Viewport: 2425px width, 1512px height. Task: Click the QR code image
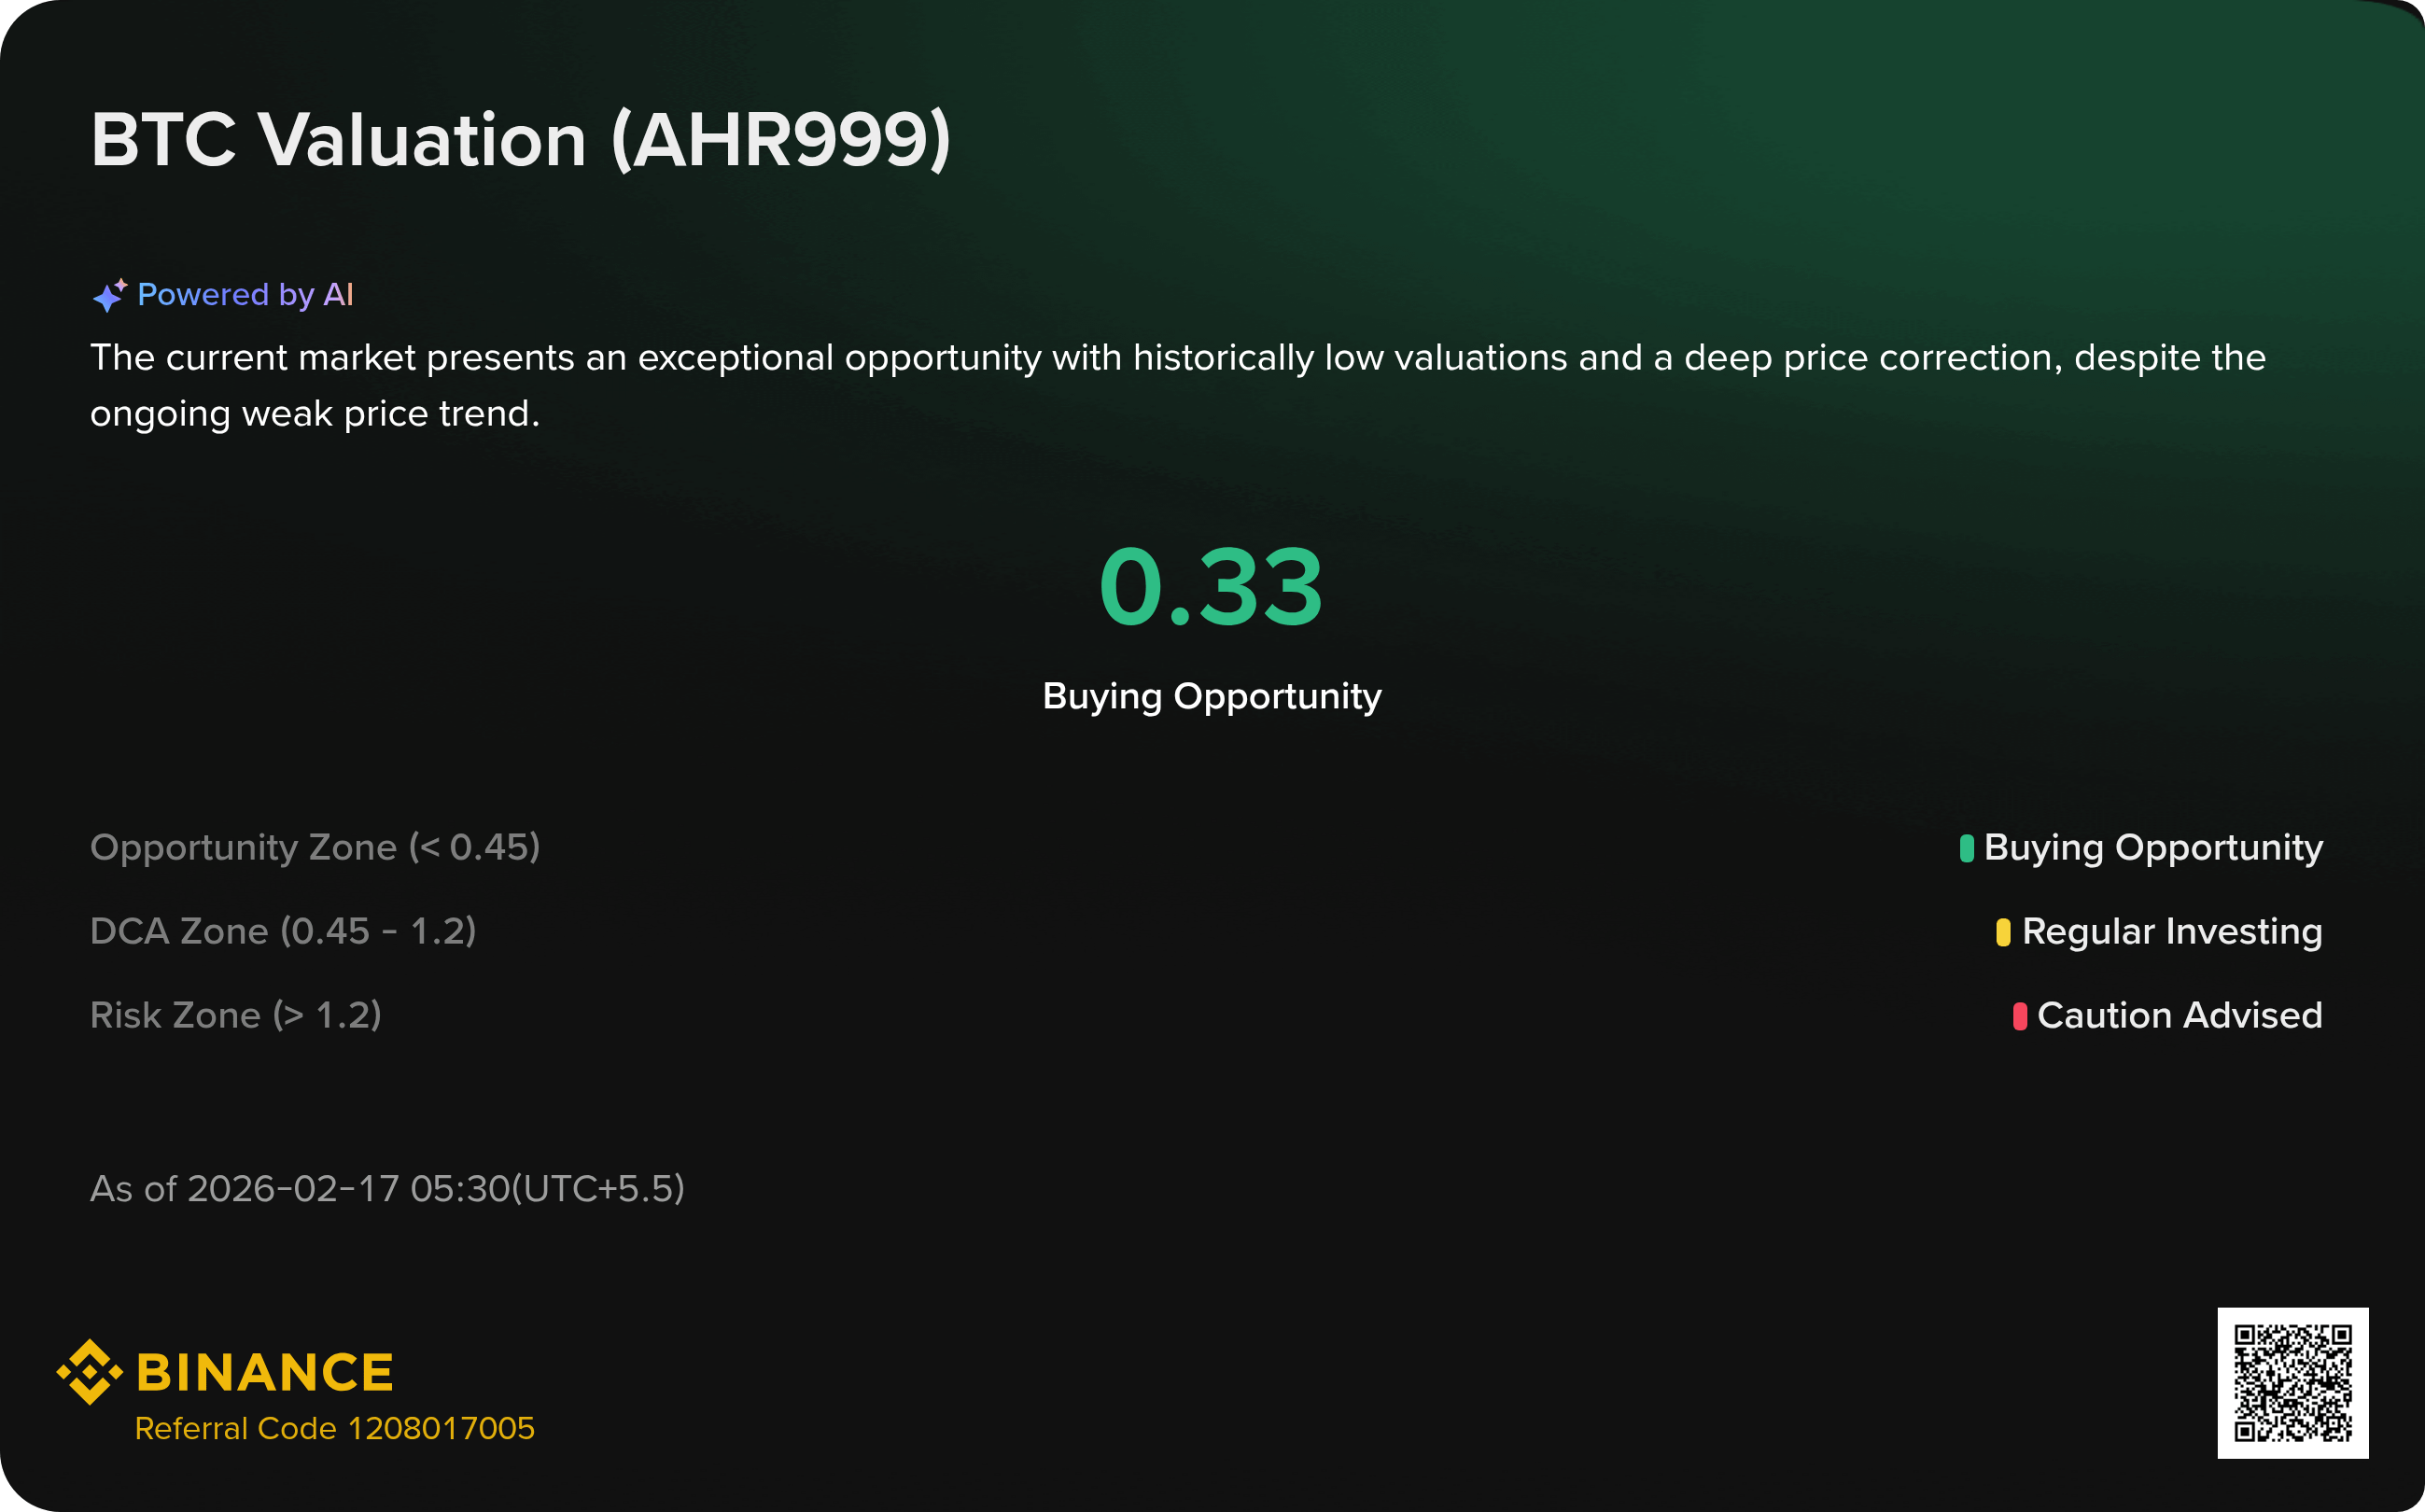coord(2292,1382)
